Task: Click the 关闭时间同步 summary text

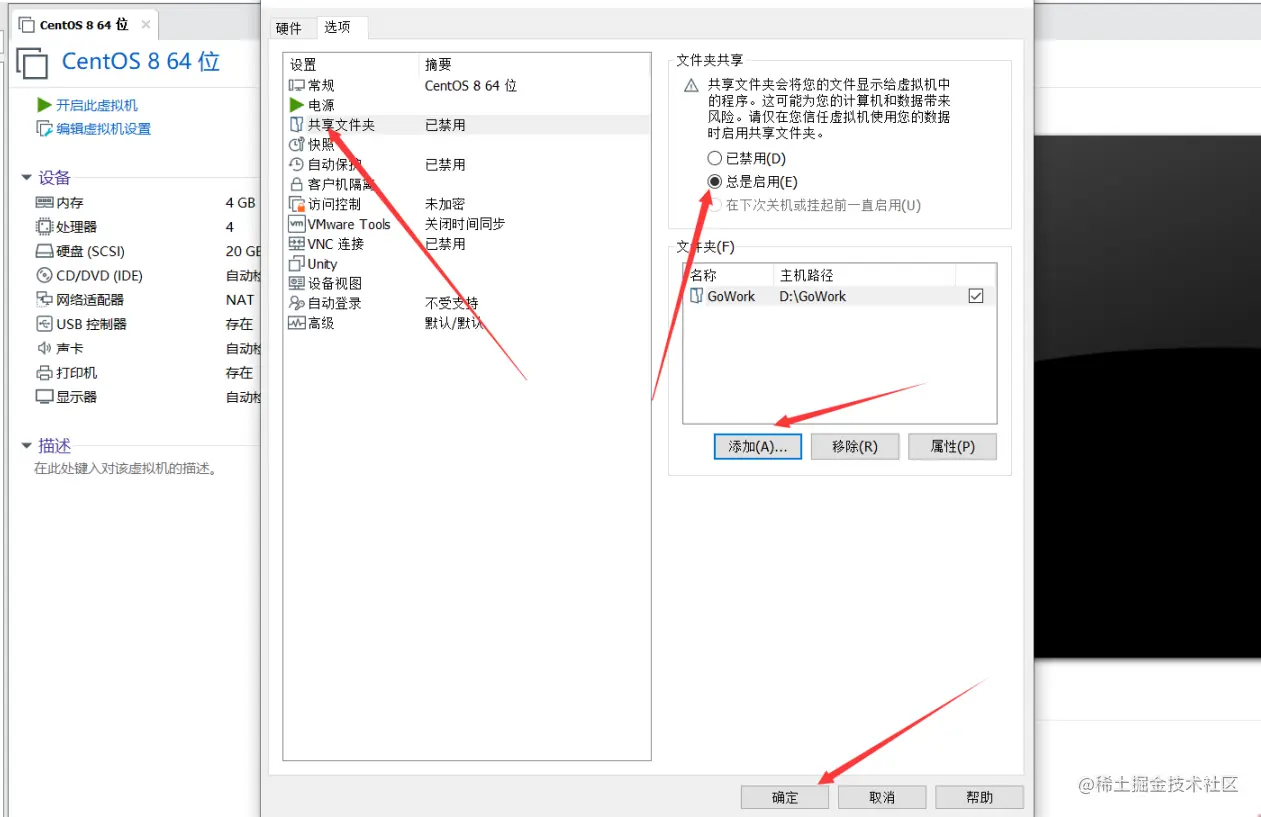Action: (465, 224)
